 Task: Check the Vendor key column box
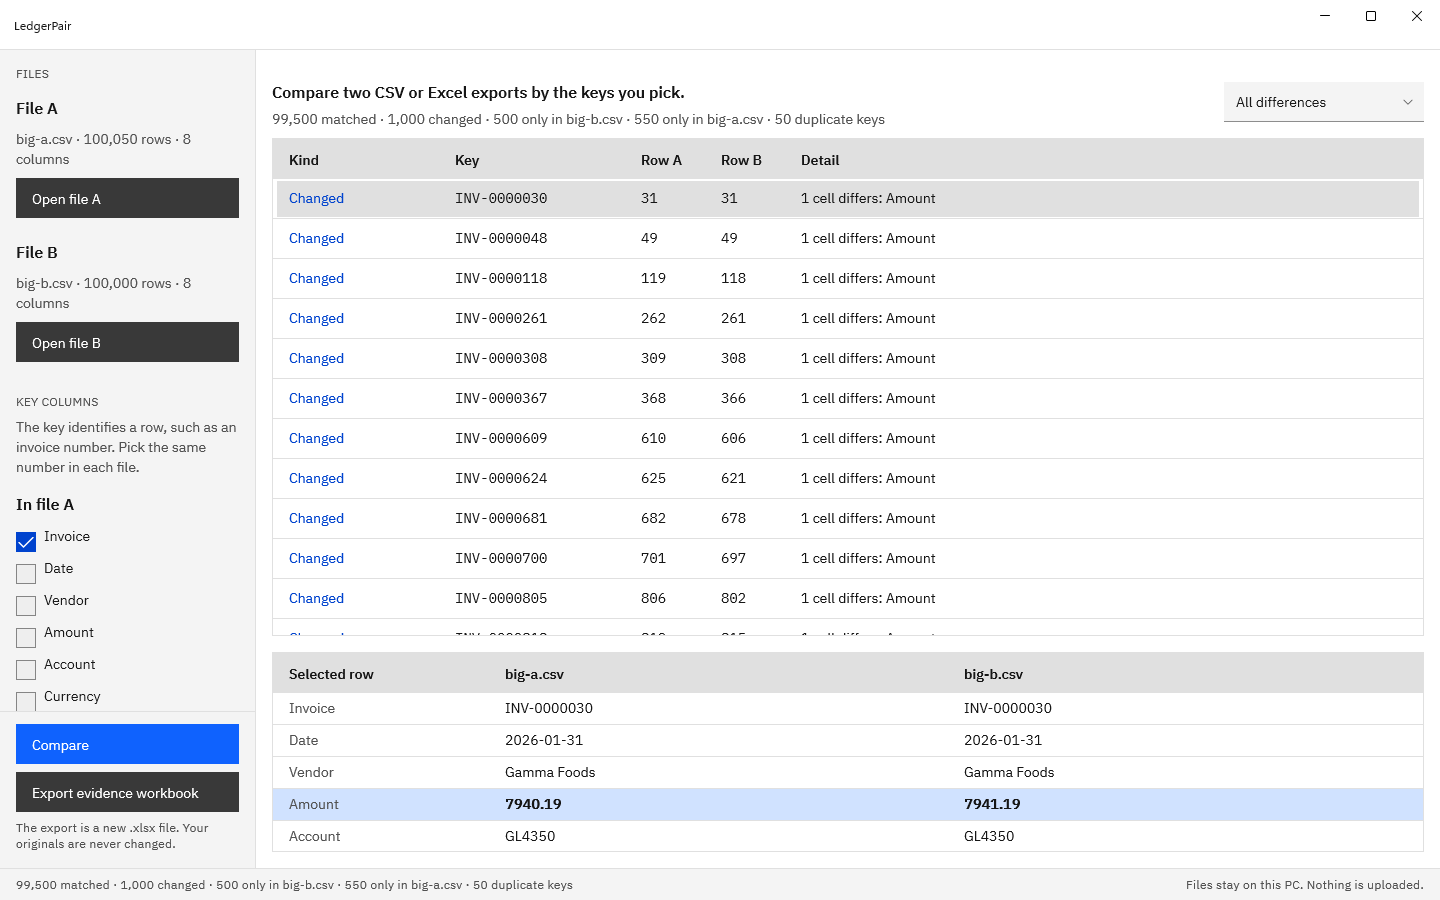26,606
